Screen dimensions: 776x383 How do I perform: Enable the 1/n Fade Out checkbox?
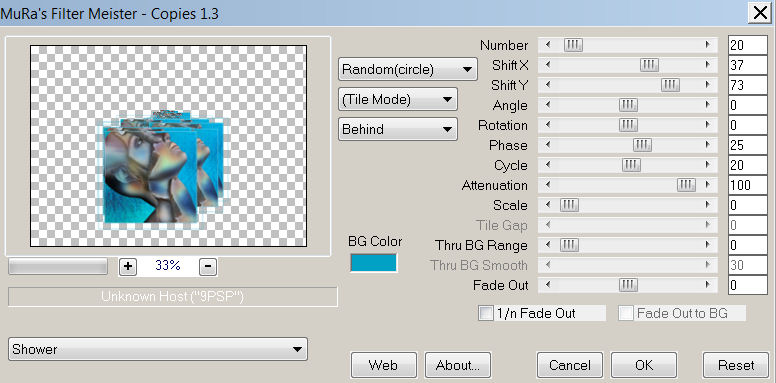[485, 313]
